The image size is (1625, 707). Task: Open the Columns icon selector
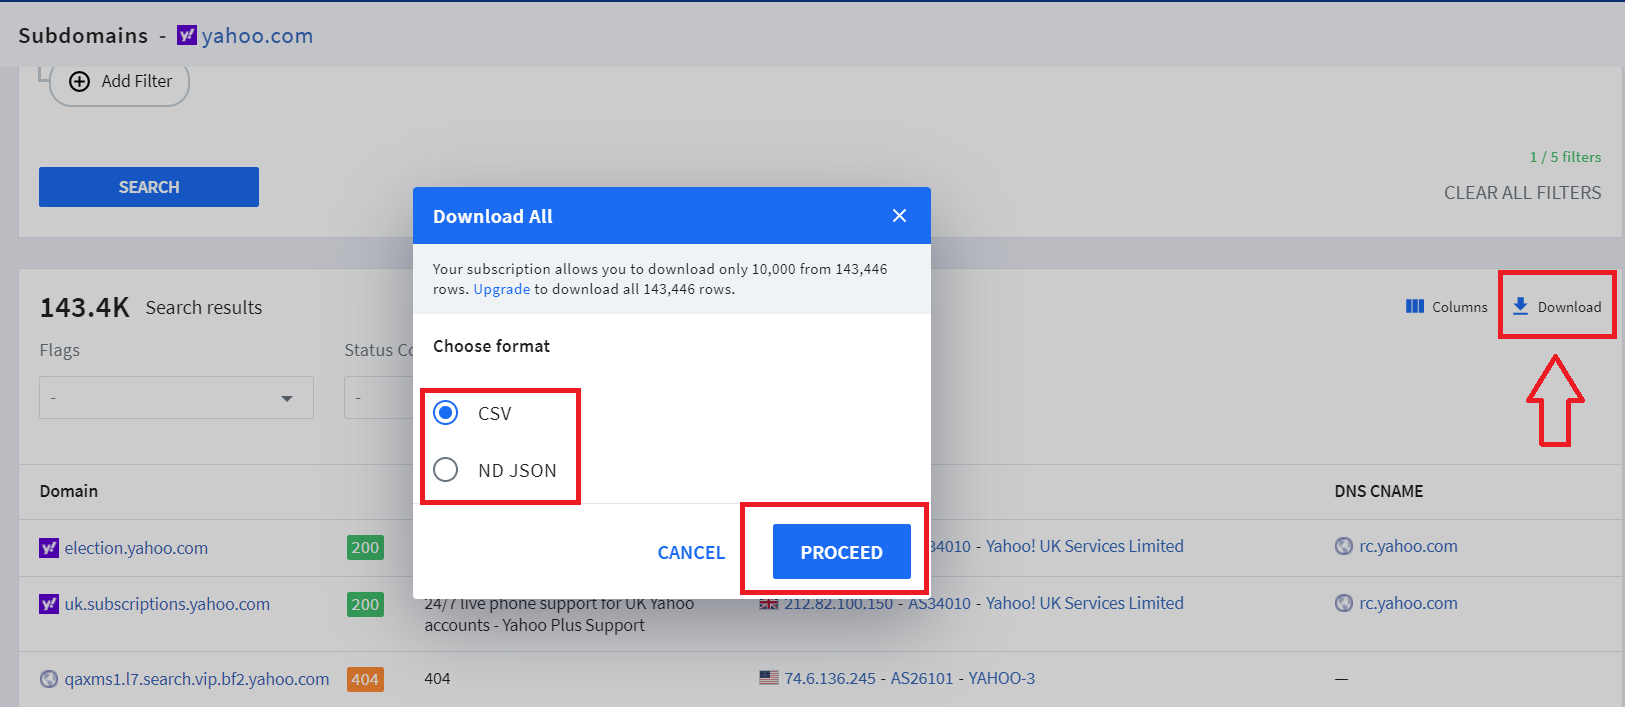pyautogui.click(x=1415, y=306)
